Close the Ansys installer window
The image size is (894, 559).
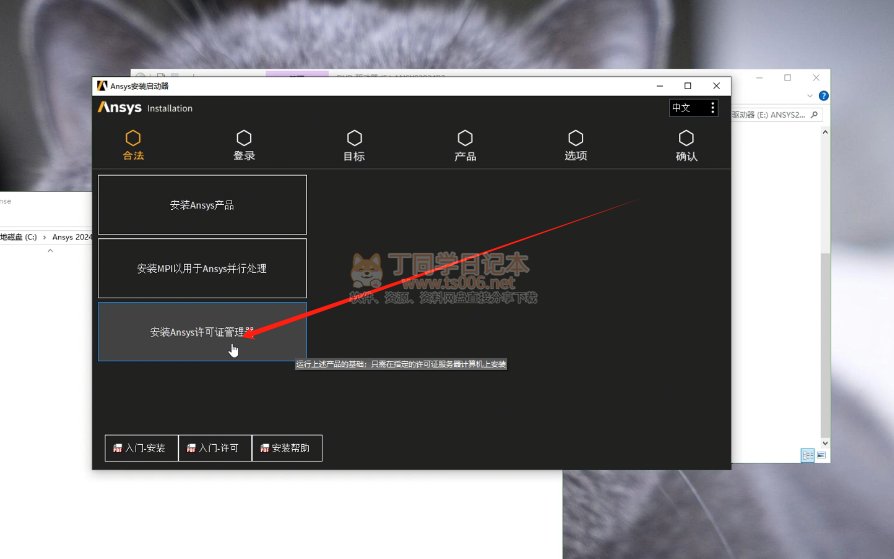click(x=716, y=86)
